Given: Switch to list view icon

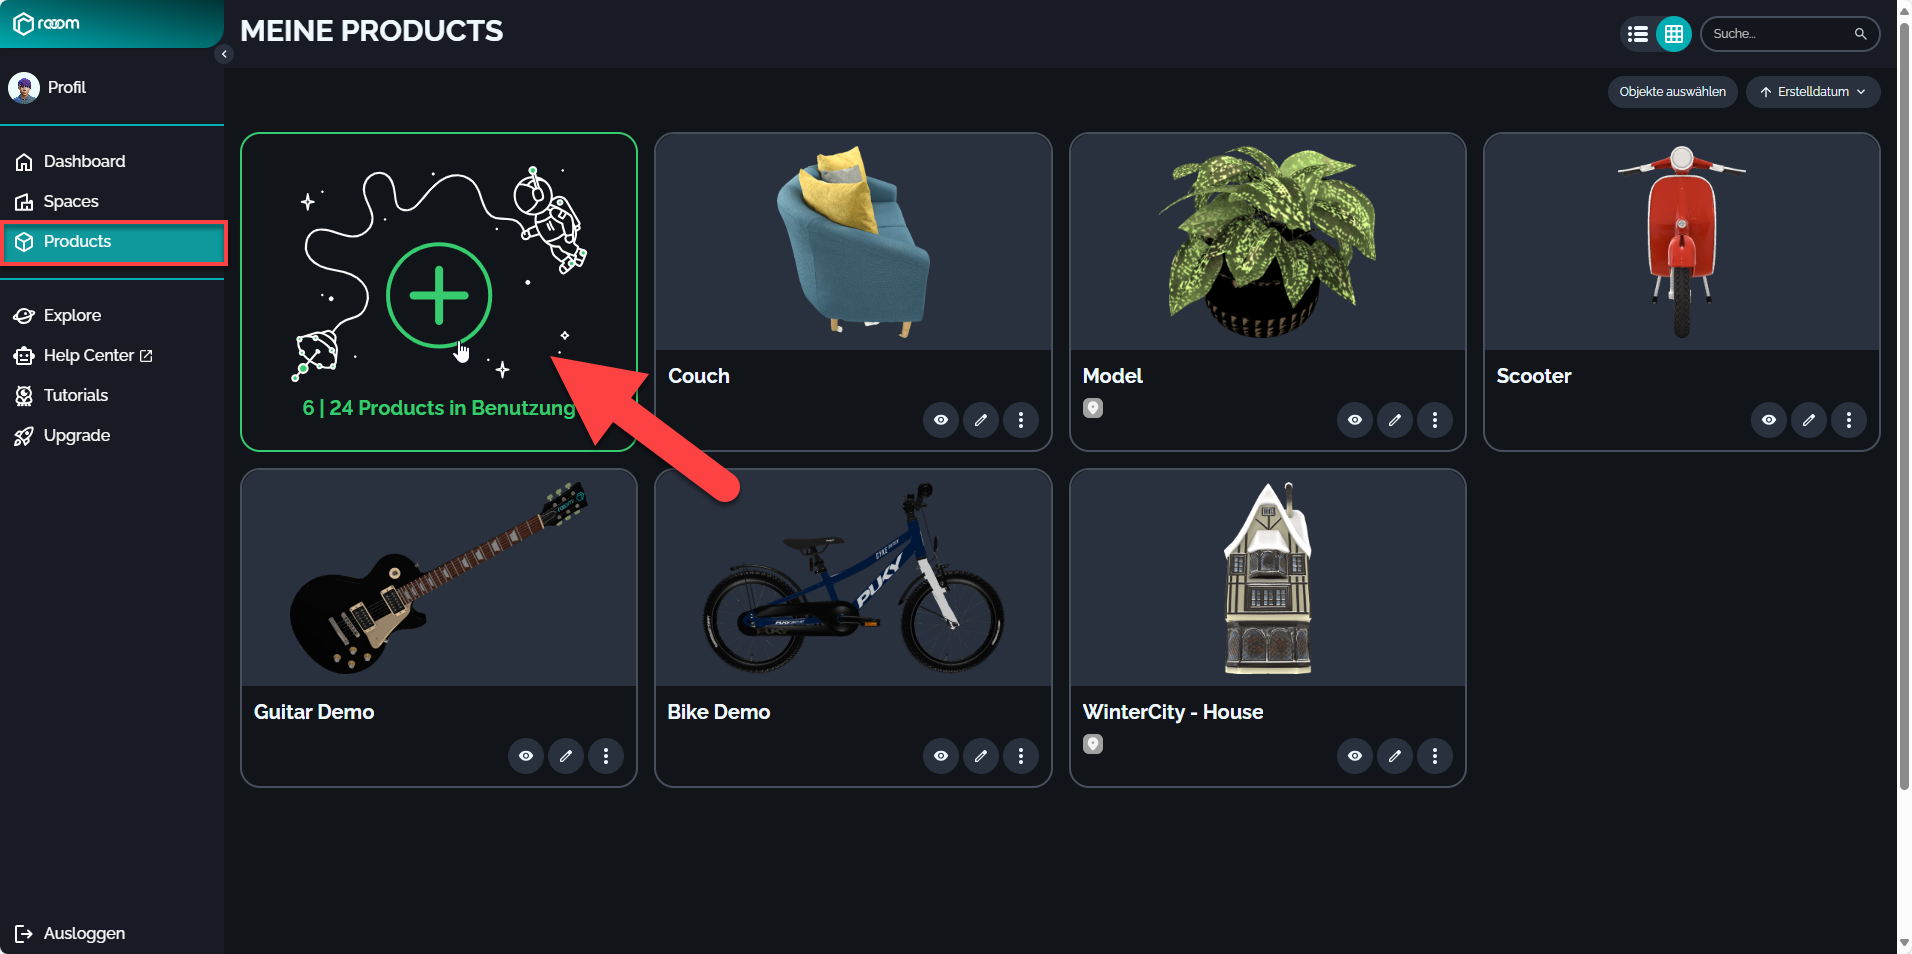Looking at the screenshot, I should click(x=1637, y=34).
